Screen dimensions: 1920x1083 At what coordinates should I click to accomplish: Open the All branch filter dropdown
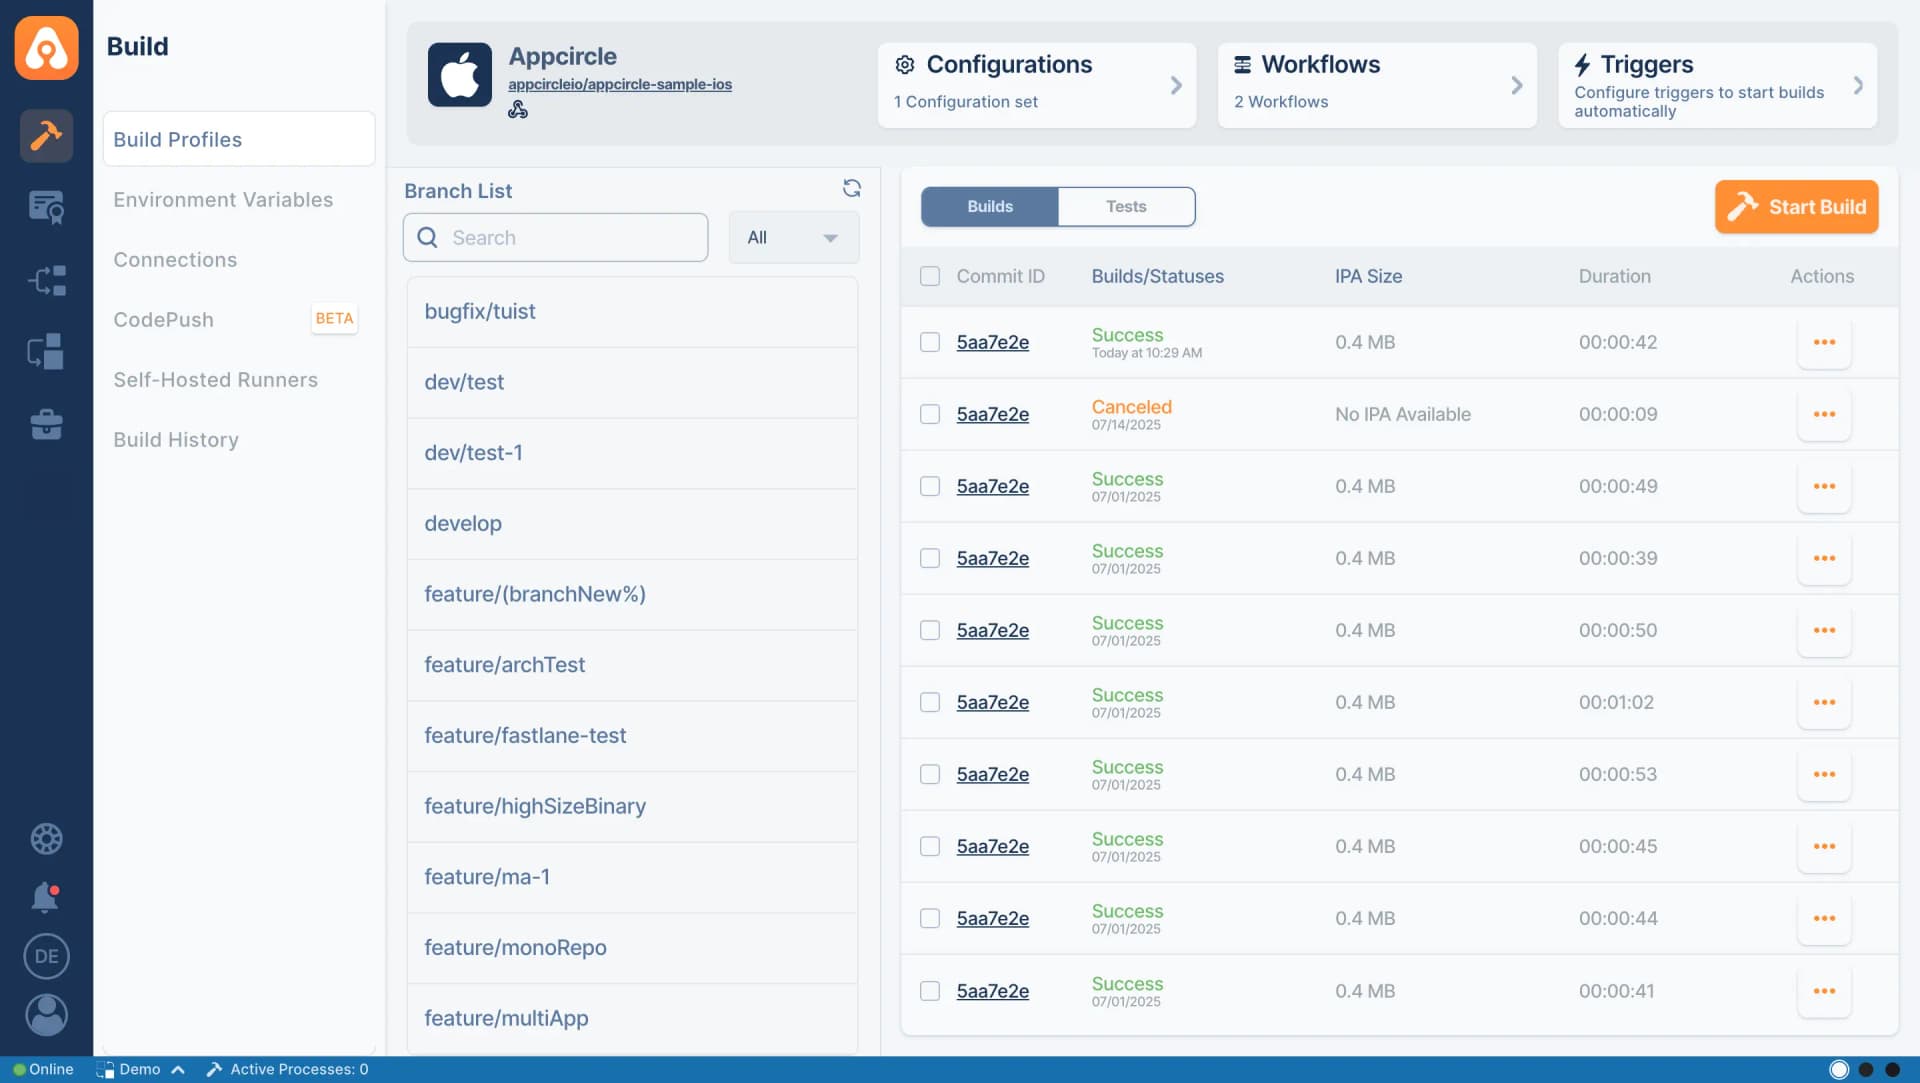click(793, 237)
